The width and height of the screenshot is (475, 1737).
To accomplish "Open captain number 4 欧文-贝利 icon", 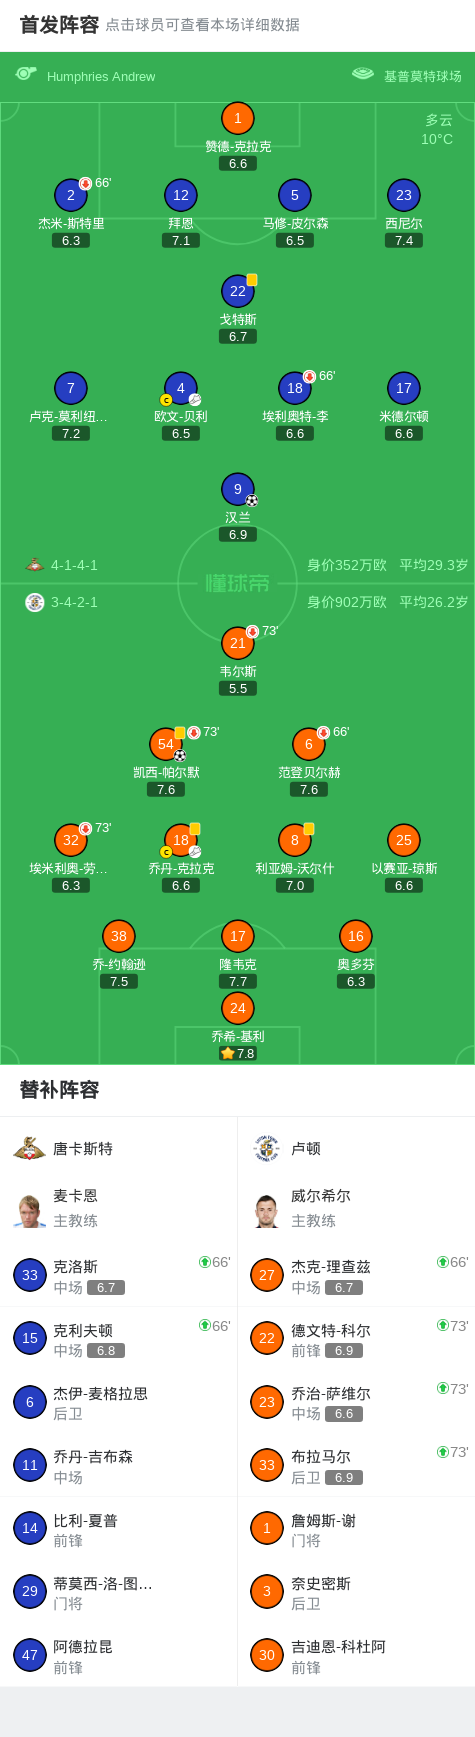I will pos(180,388).
